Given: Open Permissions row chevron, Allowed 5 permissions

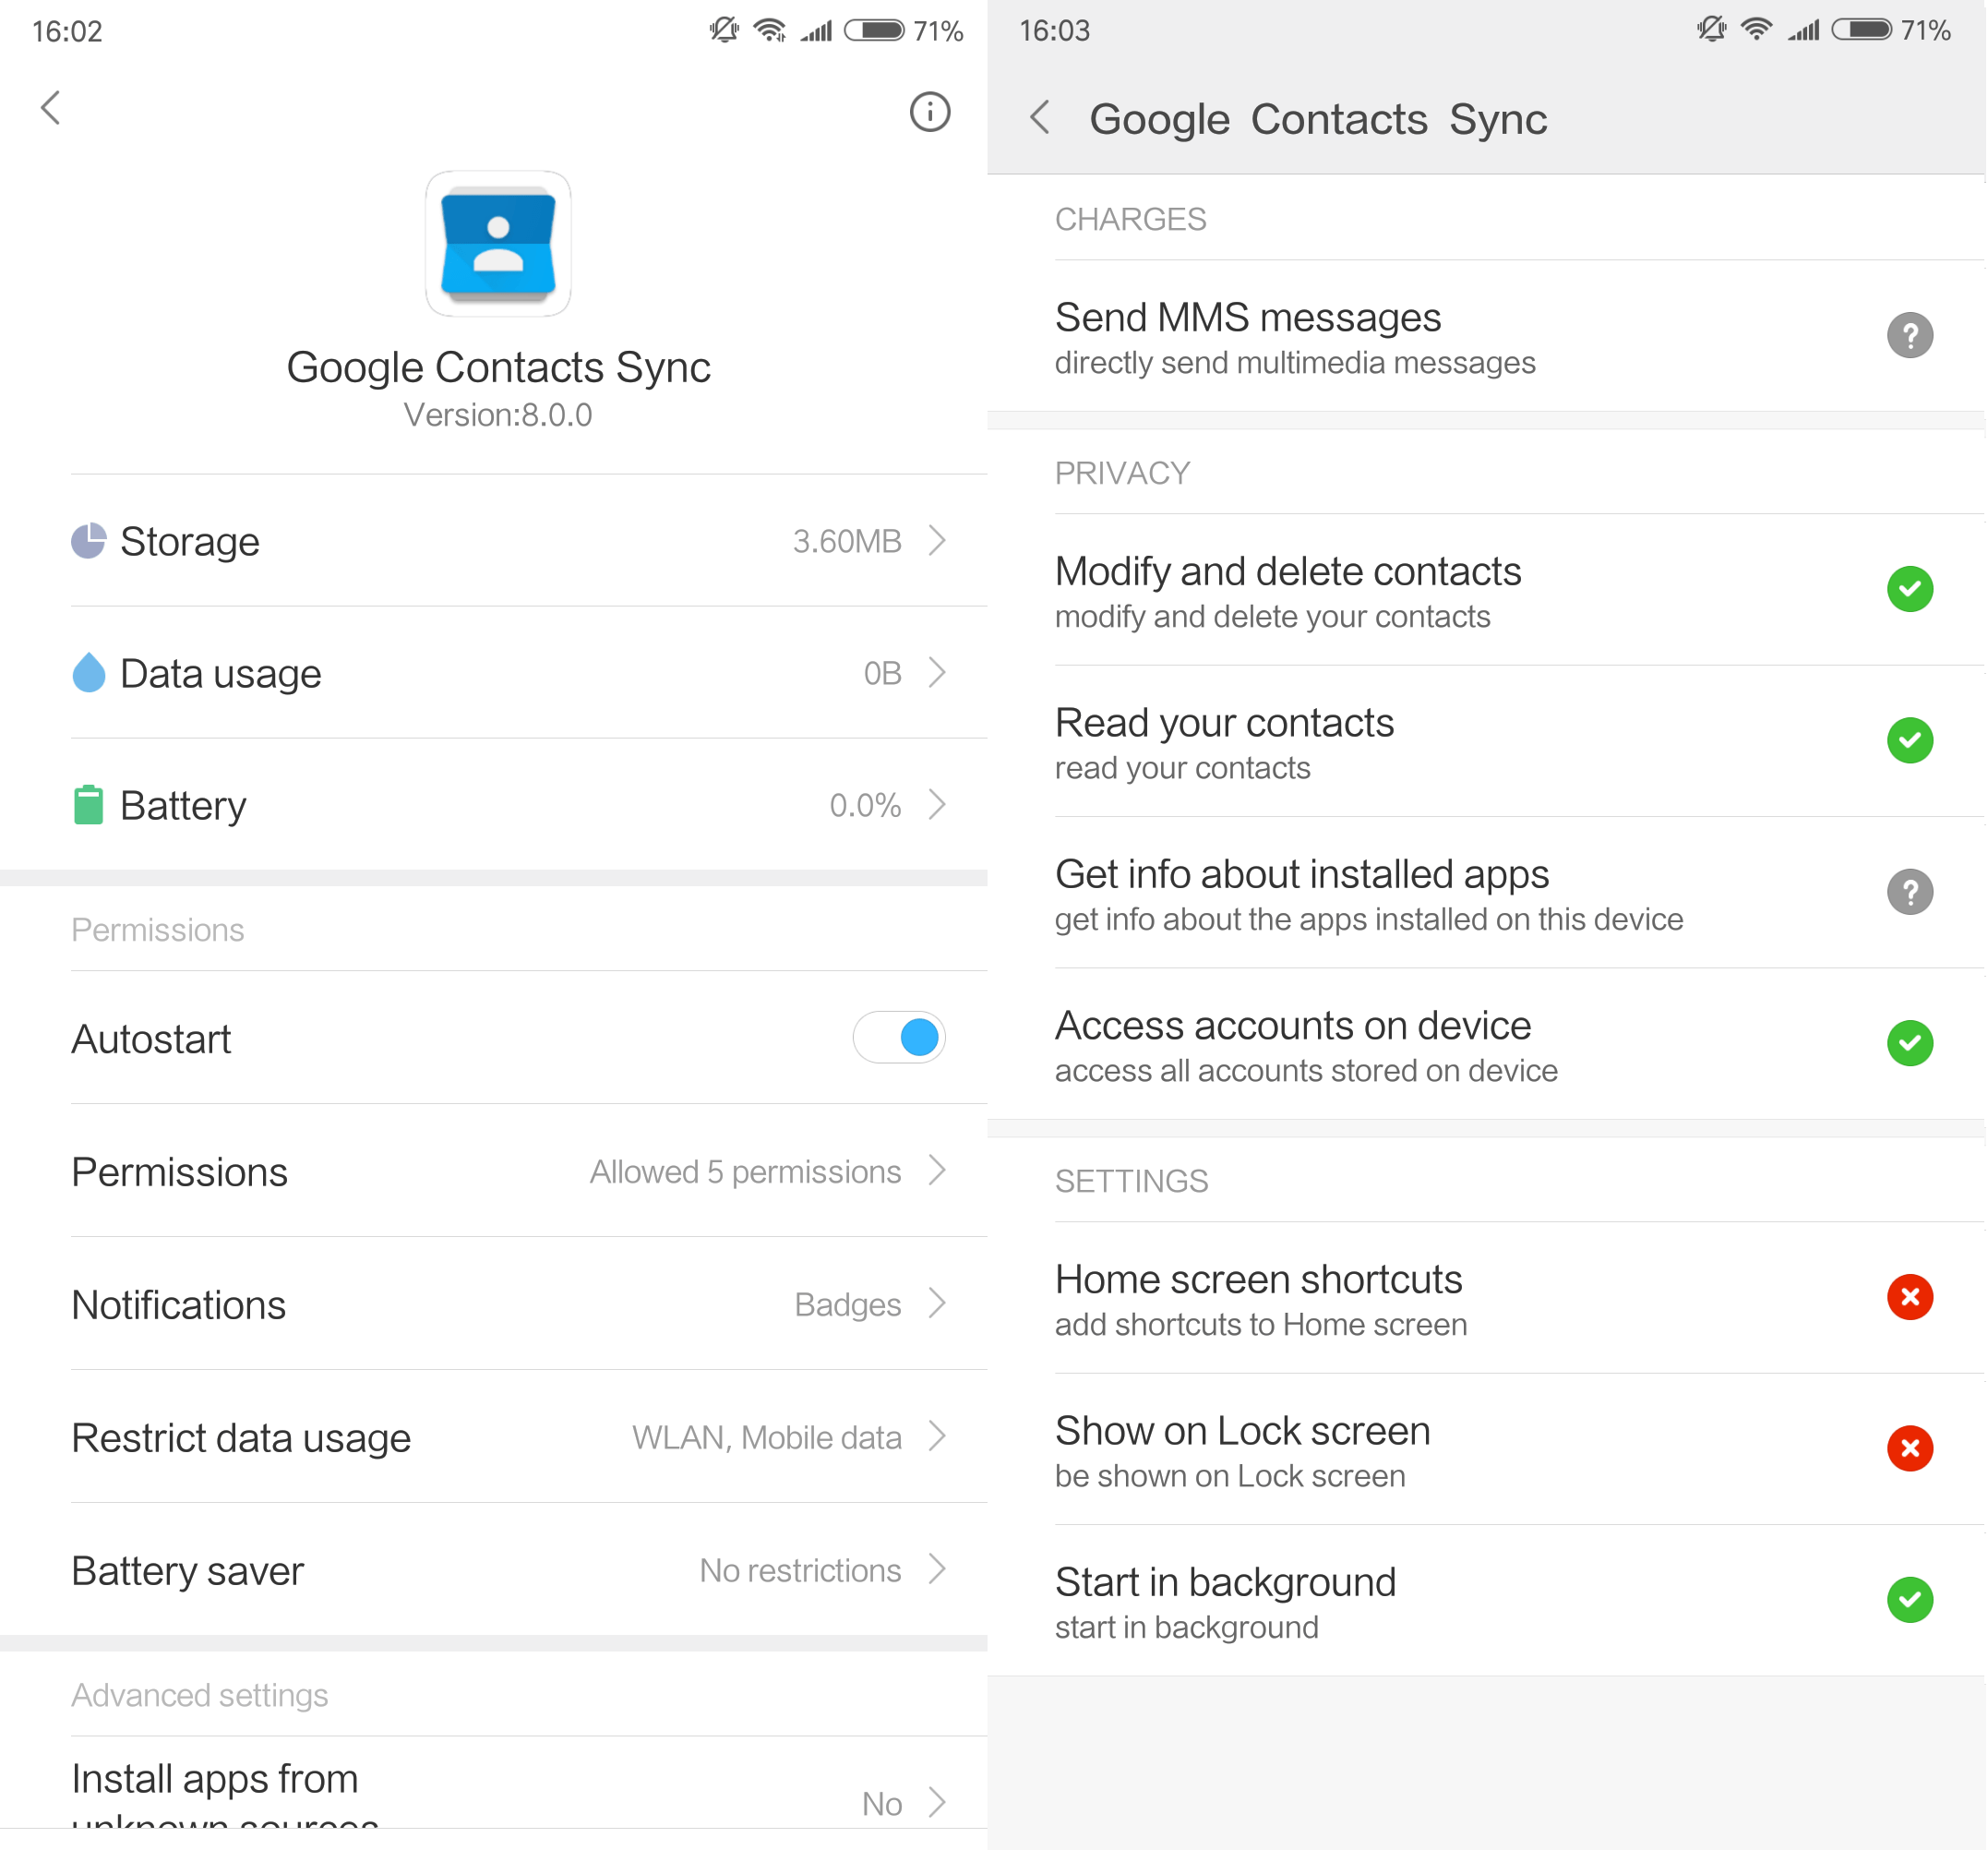Looking at the screenshot, I should coord(936,1171).
